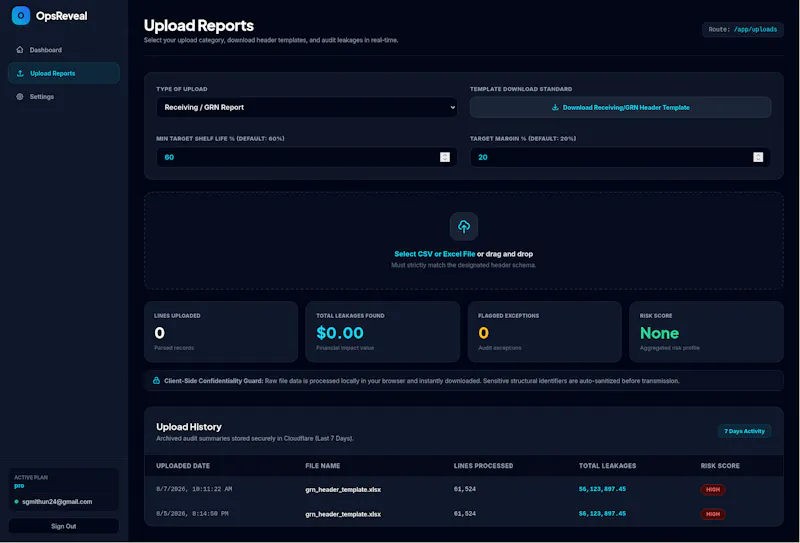Sign out of the account

(x=64, y=526)
